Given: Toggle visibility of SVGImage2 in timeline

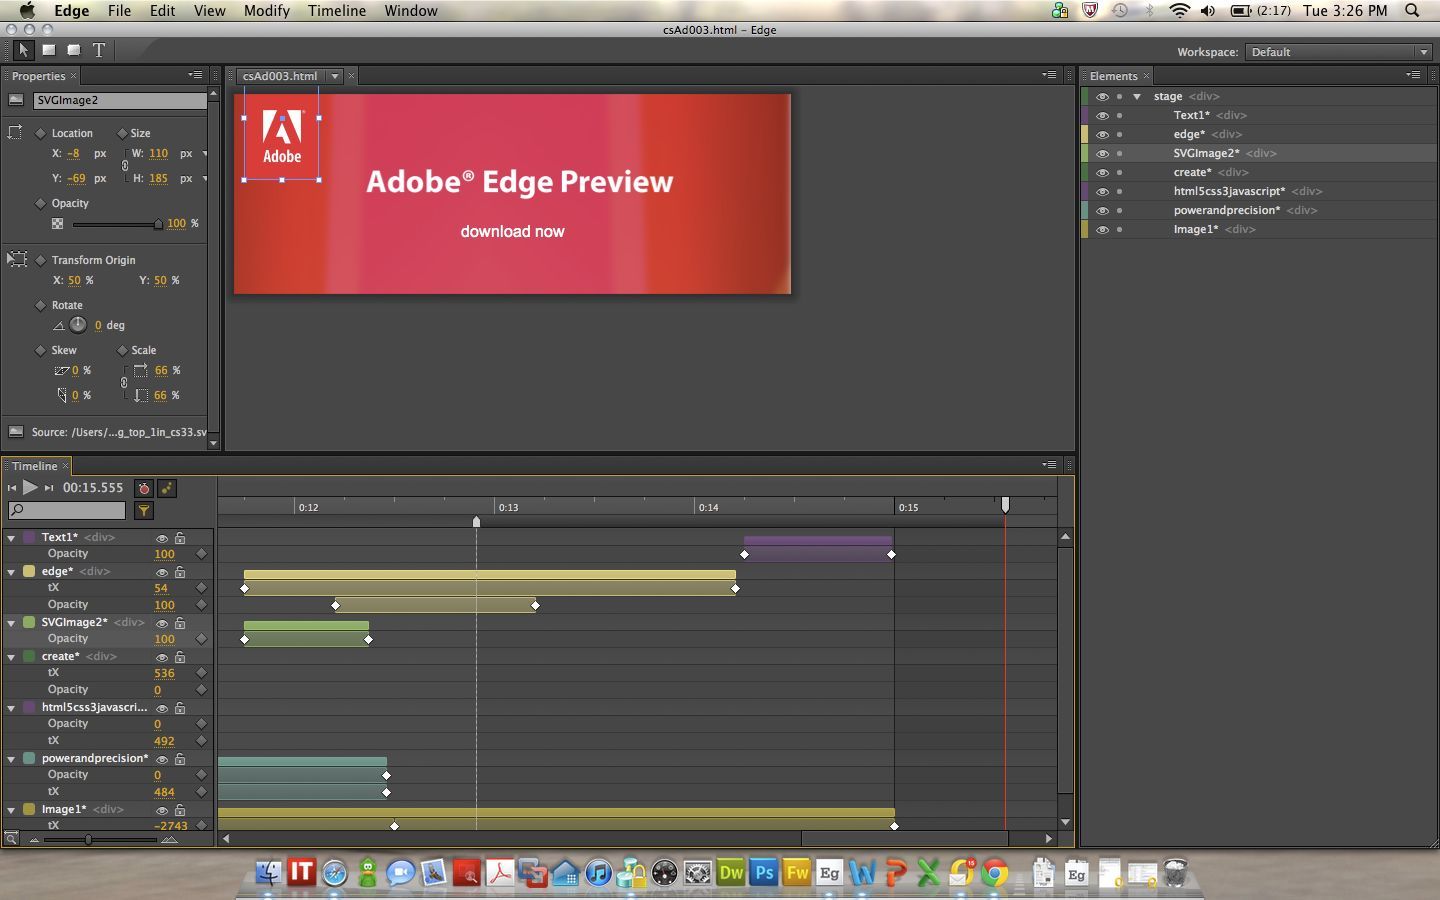Looking at the screenshot, I should (x=161, y=623).
